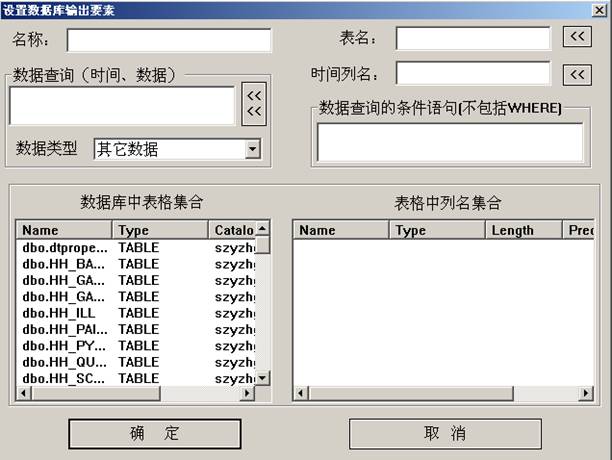612x460 pixels.
Task: Select the dbo.HH_ILL table row
Action: click(x=58, y=313)
